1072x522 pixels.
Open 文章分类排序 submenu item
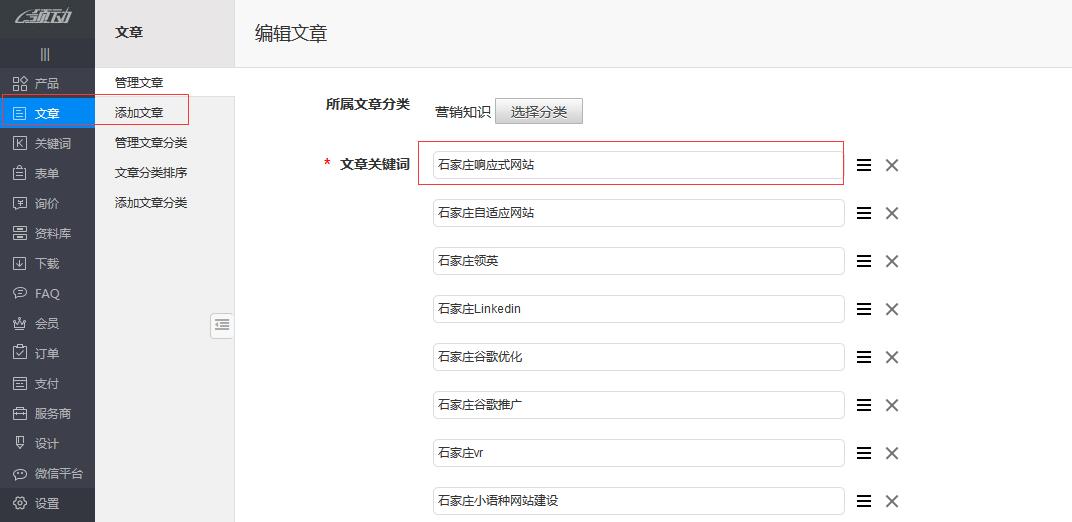click(150, 173)
